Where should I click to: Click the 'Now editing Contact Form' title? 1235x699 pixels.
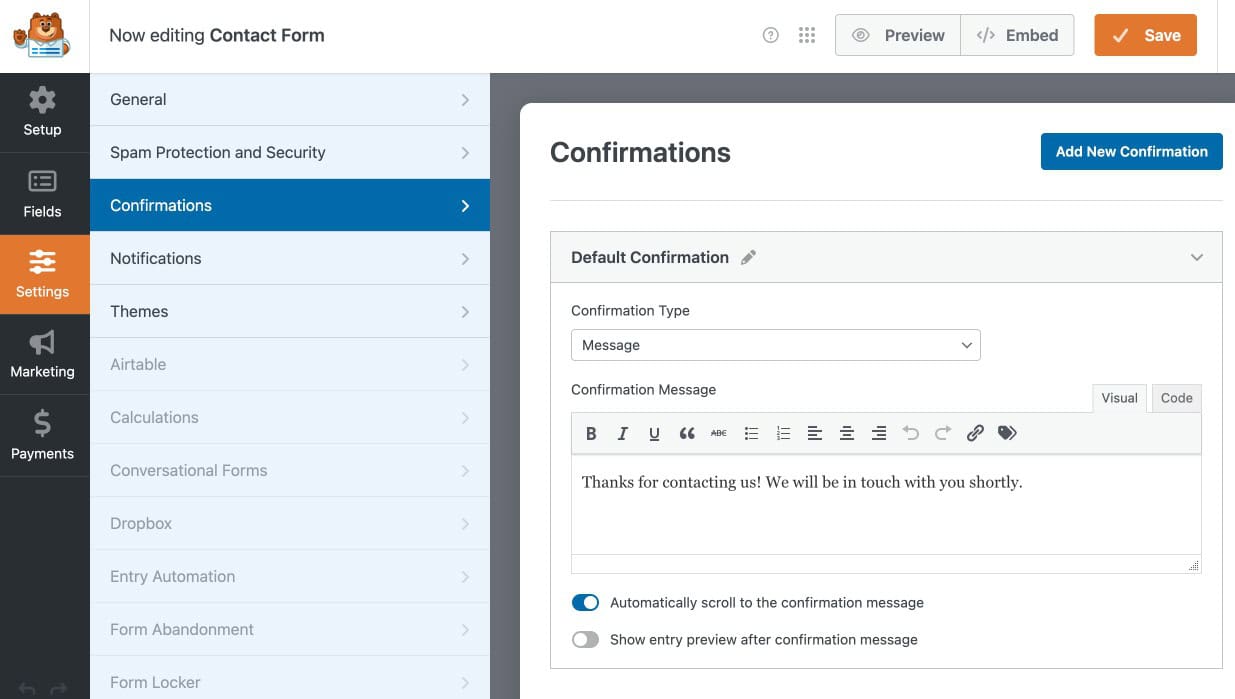click(217, 35)
